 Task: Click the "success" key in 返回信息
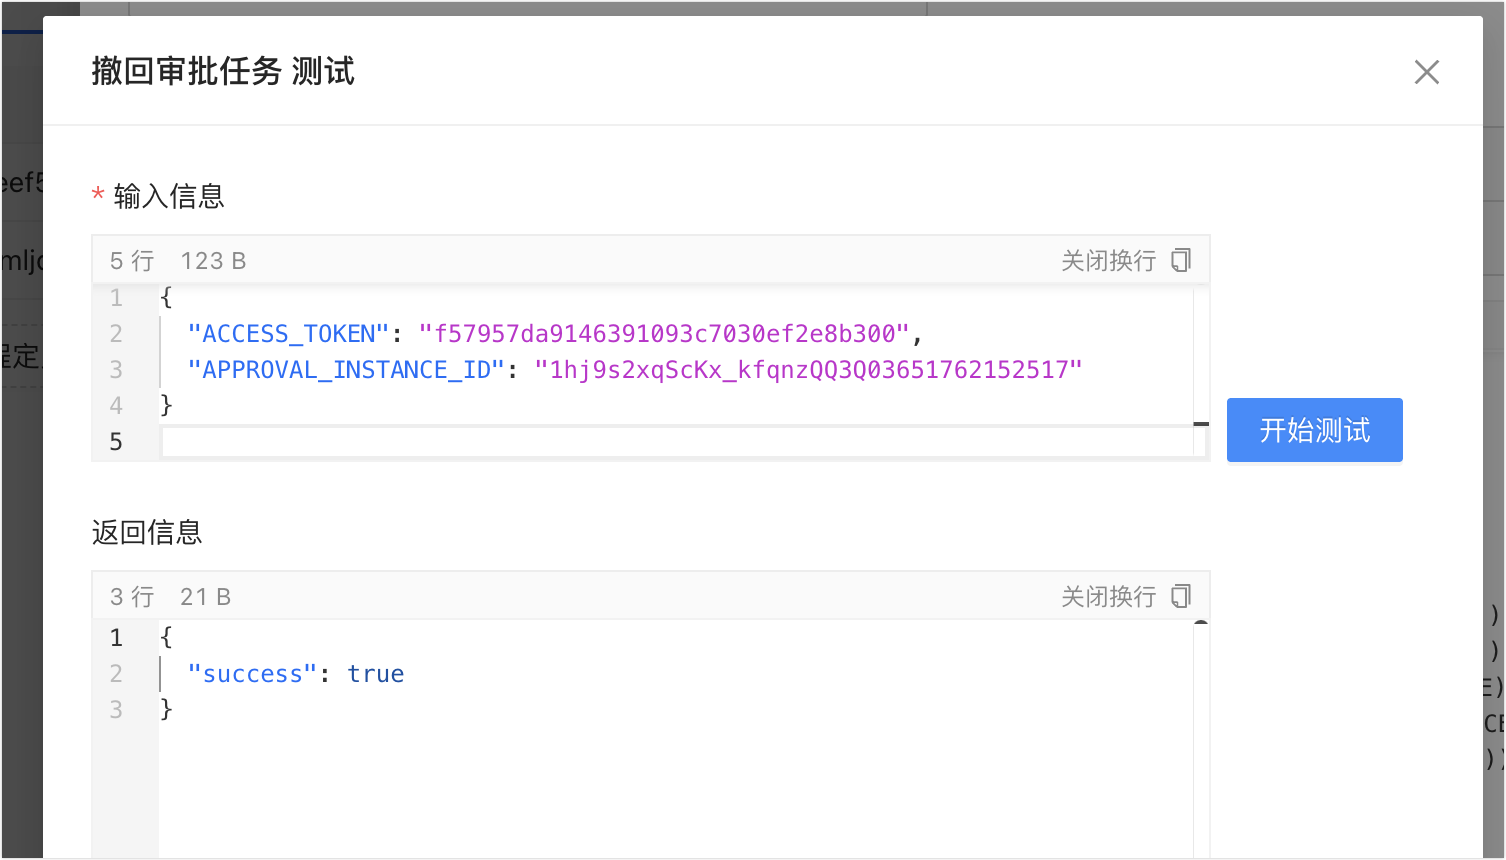(253, 674)
